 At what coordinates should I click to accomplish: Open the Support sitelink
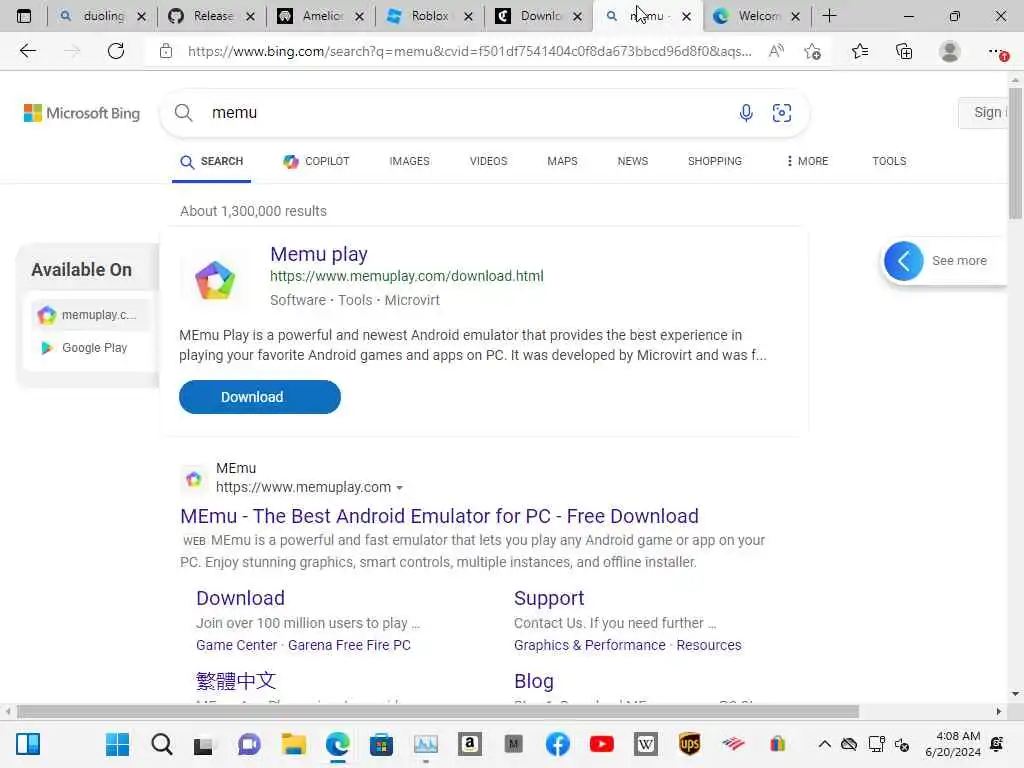click(549, 598)
